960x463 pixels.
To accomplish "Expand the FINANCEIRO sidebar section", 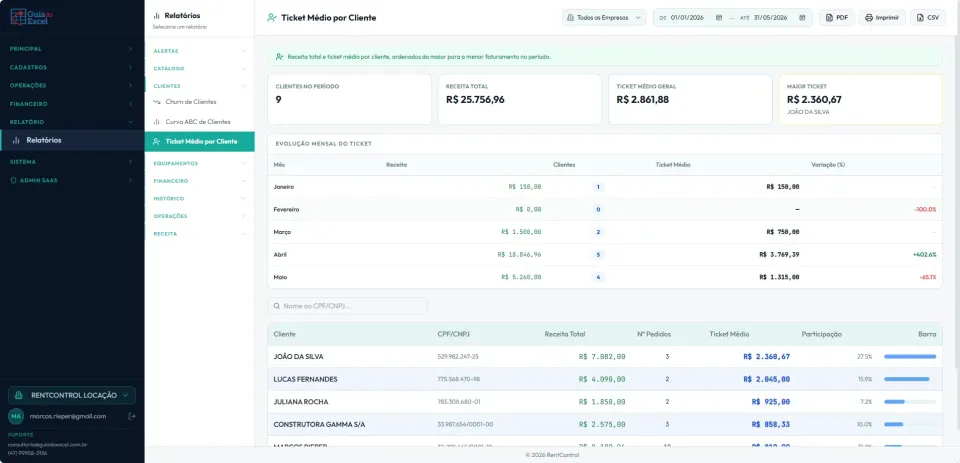I will (72, 104).
